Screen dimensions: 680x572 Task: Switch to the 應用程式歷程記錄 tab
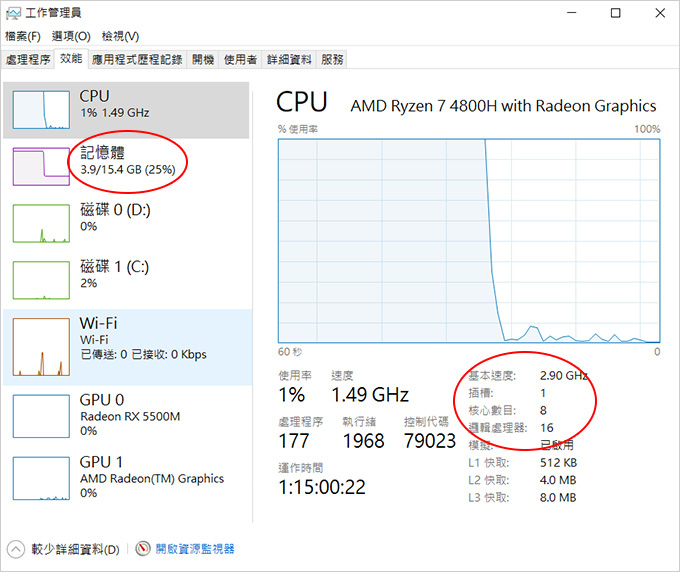[x=137, y=59]
